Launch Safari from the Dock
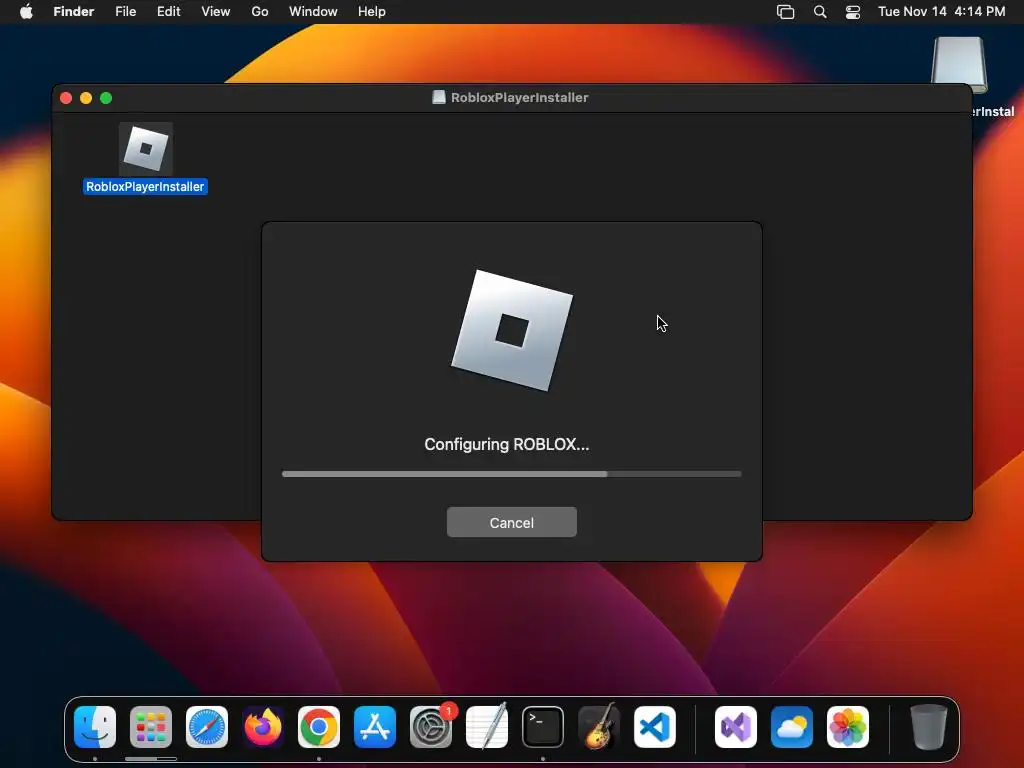1024x768 pixels. (x=207, y=727)
